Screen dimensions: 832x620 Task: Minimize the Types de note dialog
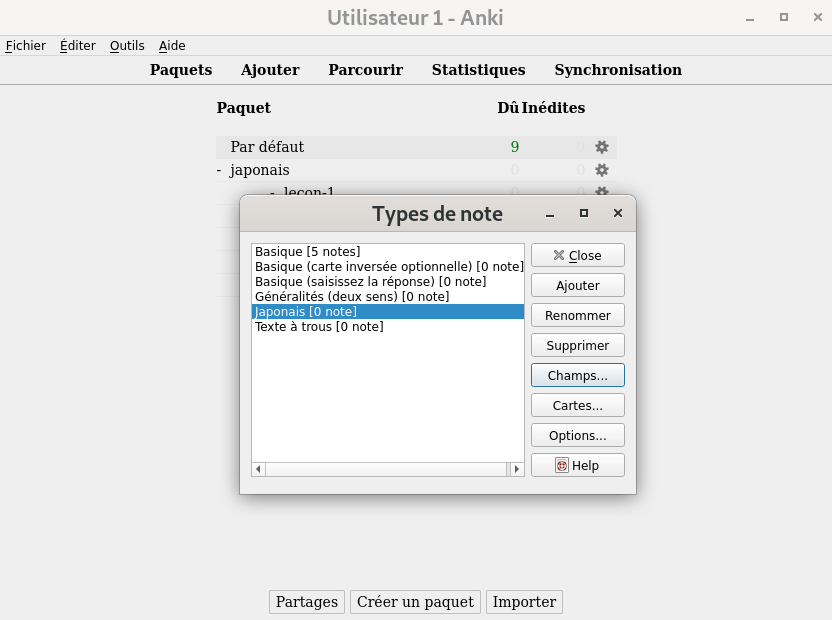click(550, 213)
